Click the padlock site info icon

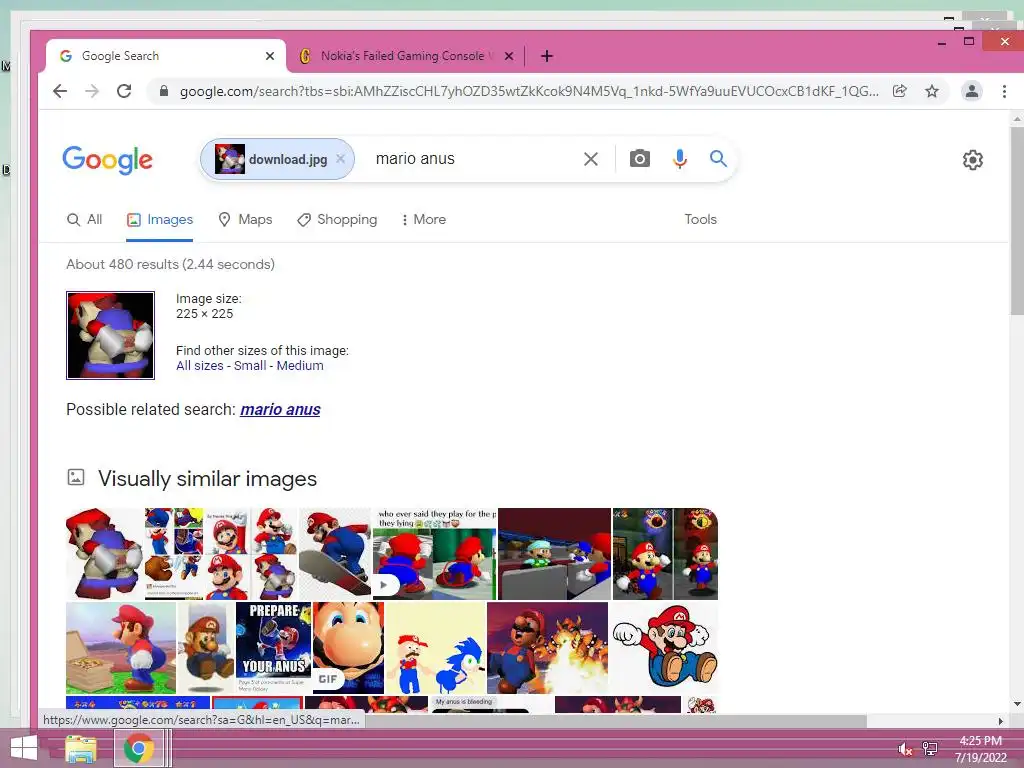pos(164,91)
